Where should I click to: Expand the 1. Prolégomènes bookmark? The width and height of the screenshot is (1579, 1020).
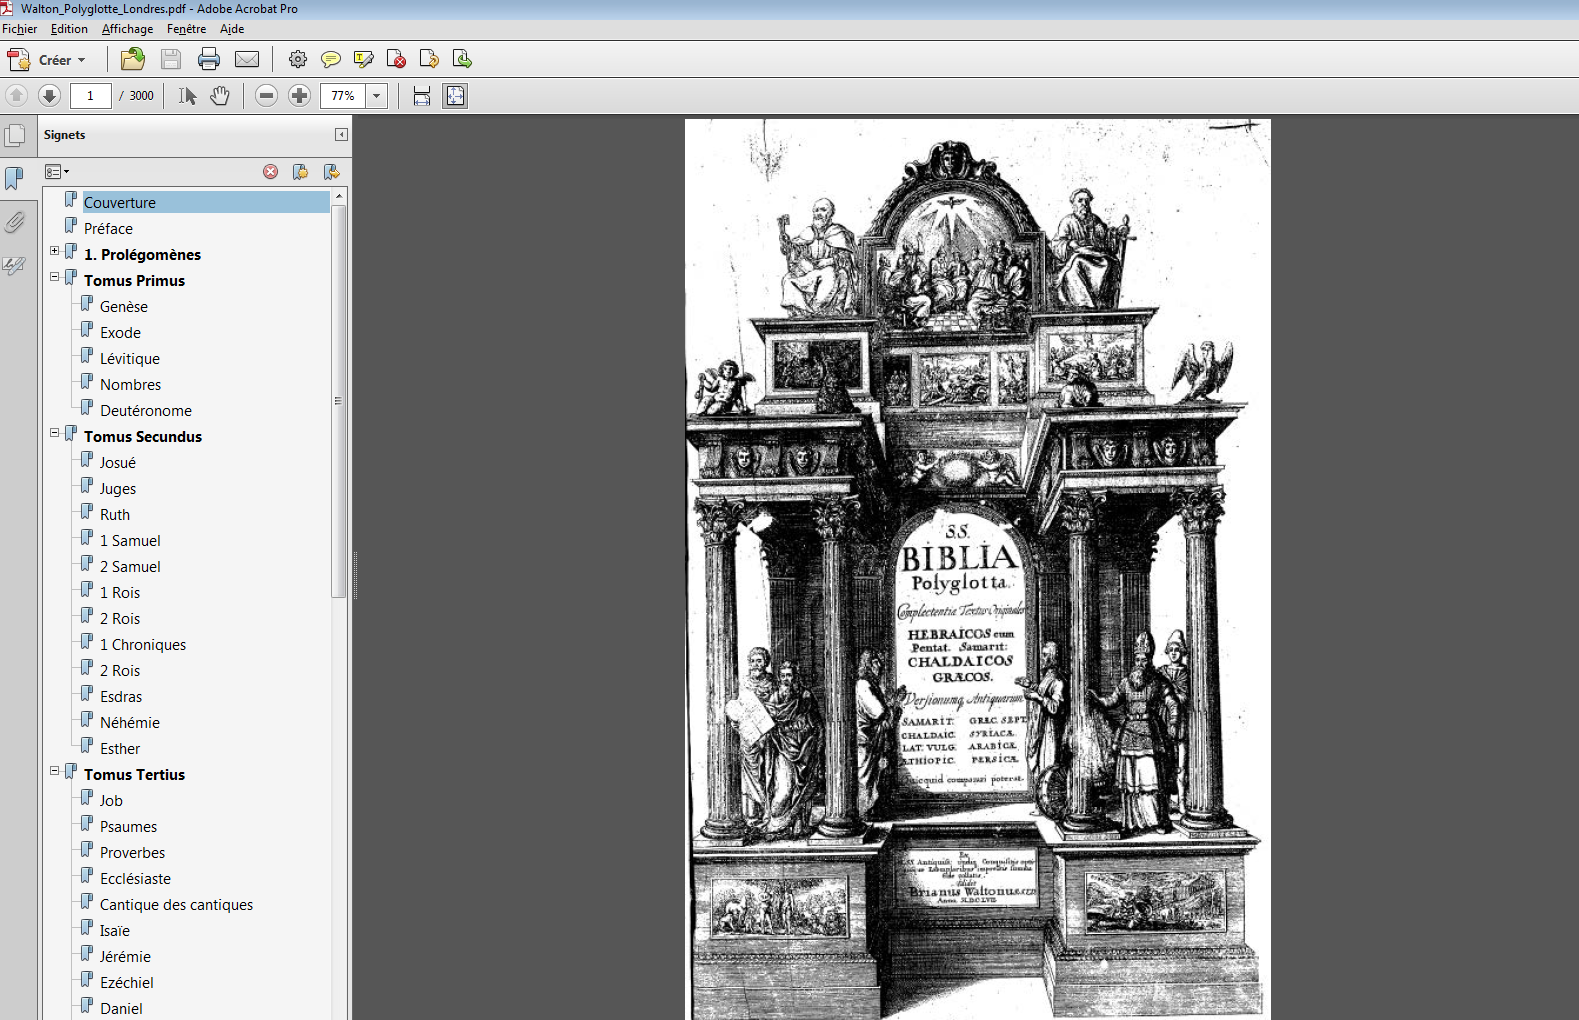click(55, 251)
